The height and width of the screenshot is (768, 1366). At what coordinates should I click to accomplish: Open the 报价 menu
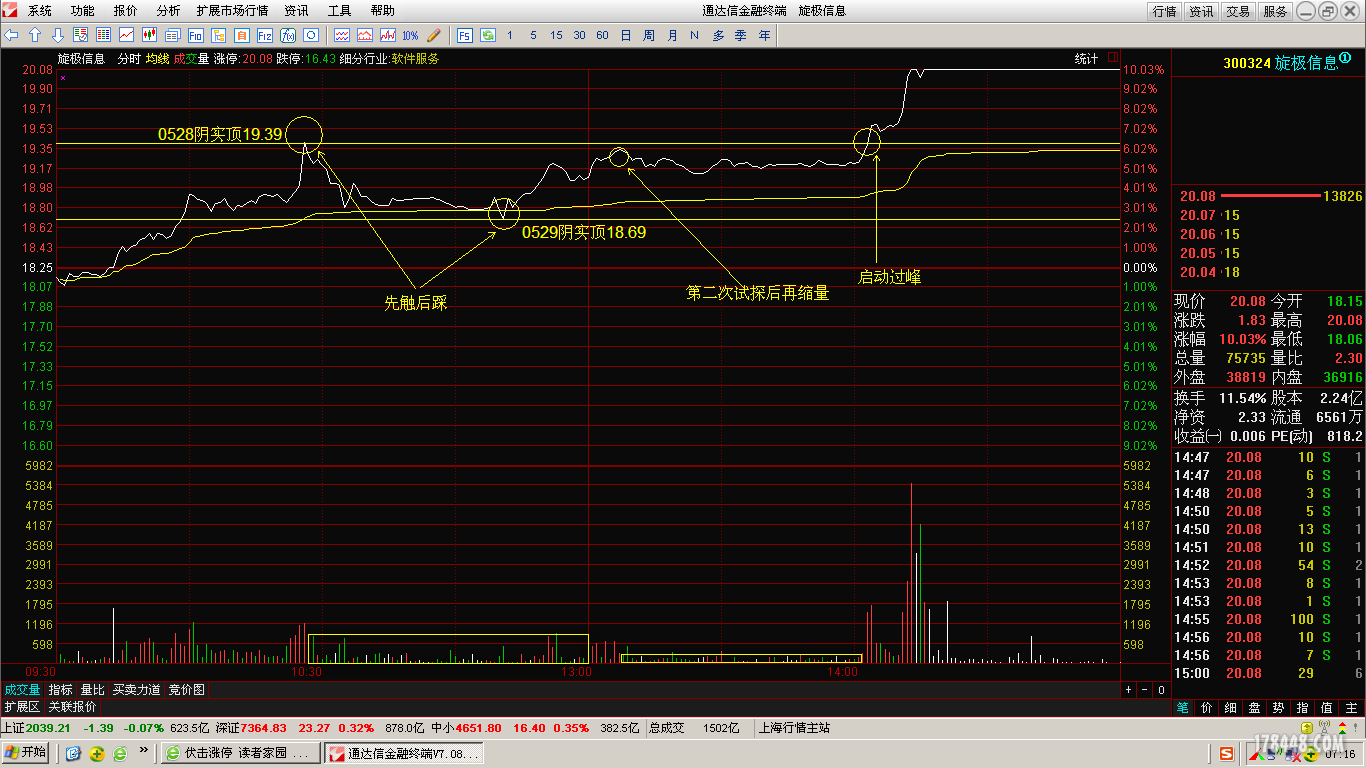click(x=125, y=11)
